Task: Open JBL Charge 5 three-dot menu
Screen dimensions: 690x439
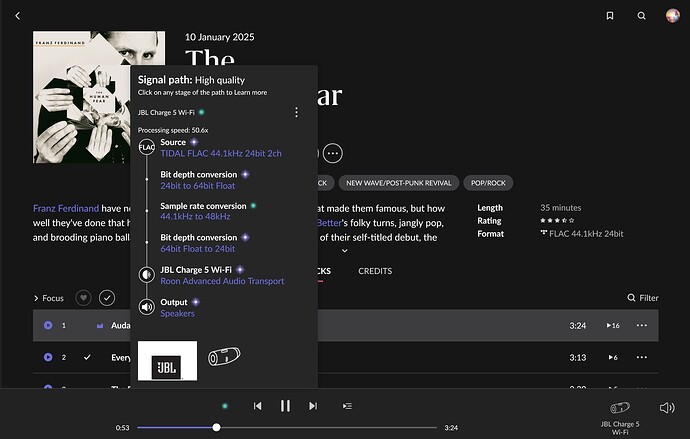Action: pyautogui.click(x=296, y=113)
